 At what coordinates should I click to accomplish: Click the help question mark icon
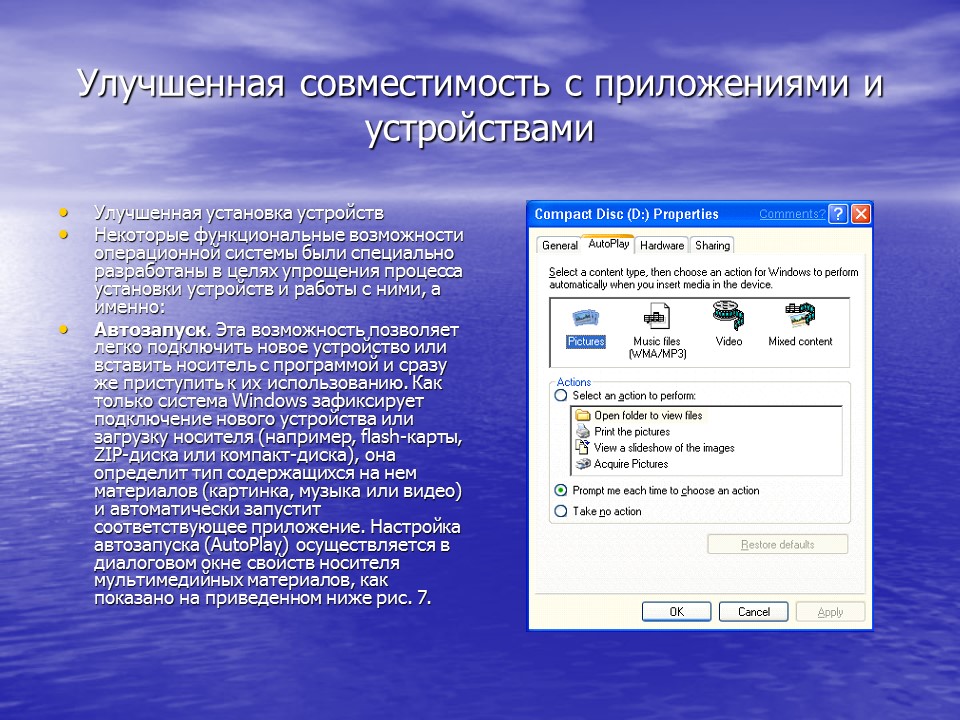pos(838,213)
